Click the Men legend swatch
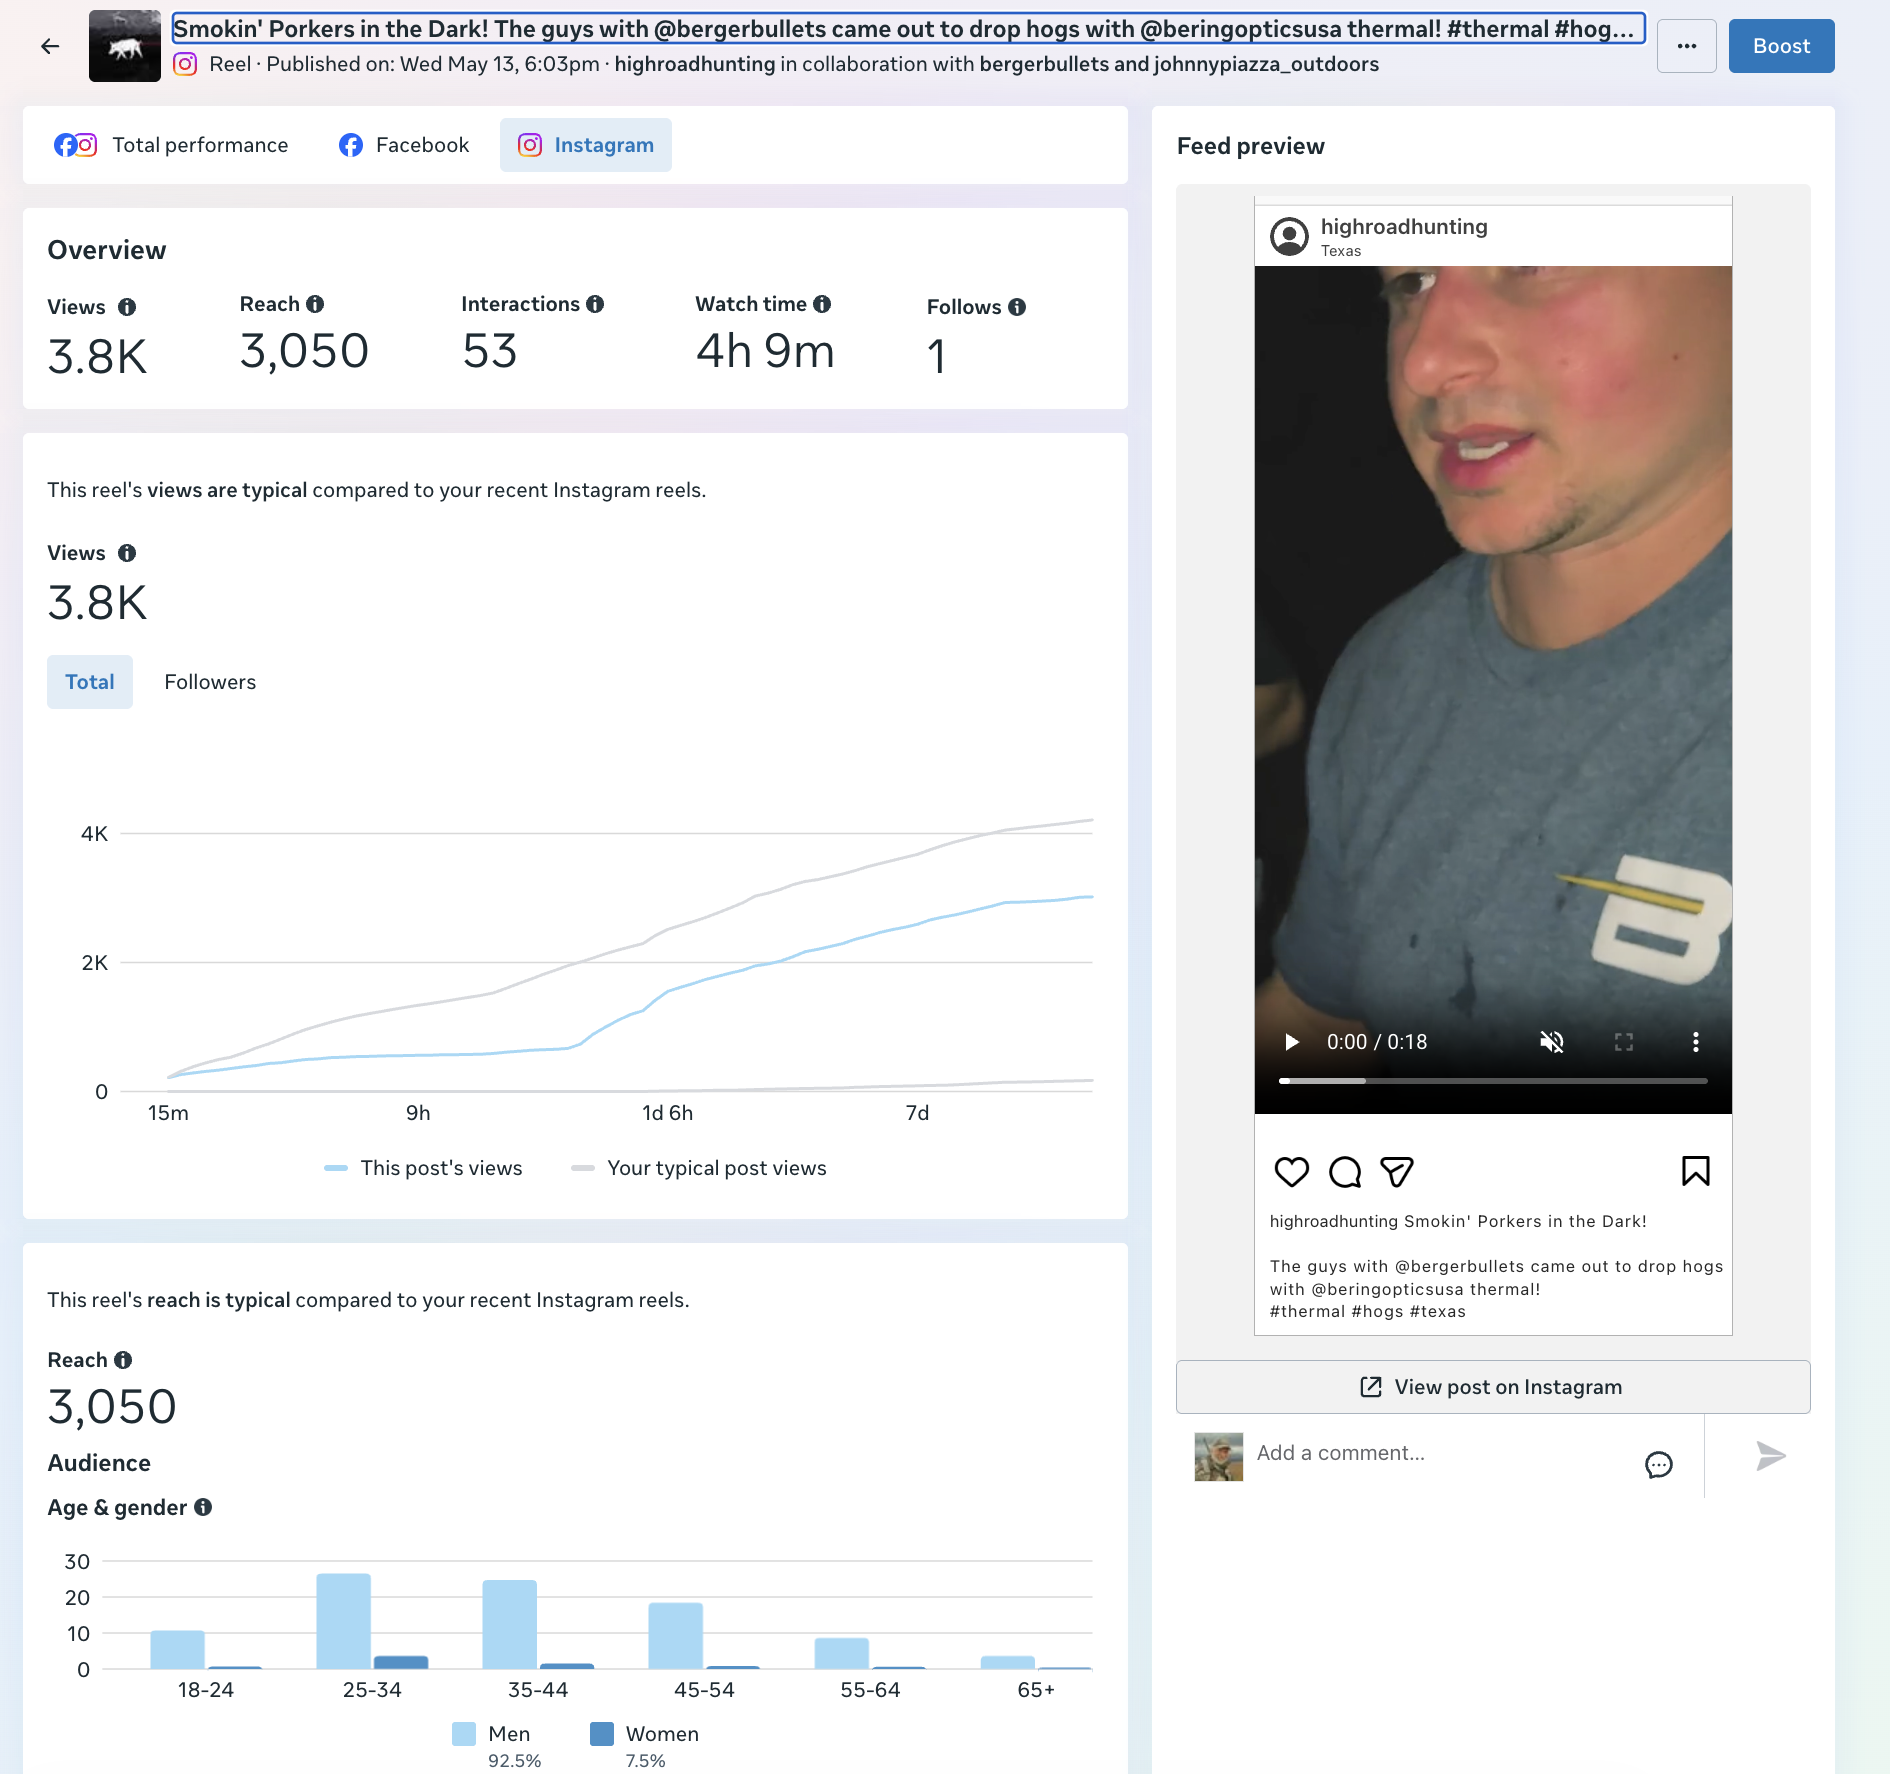Screen dimensions: 1890x1774 464,1734
